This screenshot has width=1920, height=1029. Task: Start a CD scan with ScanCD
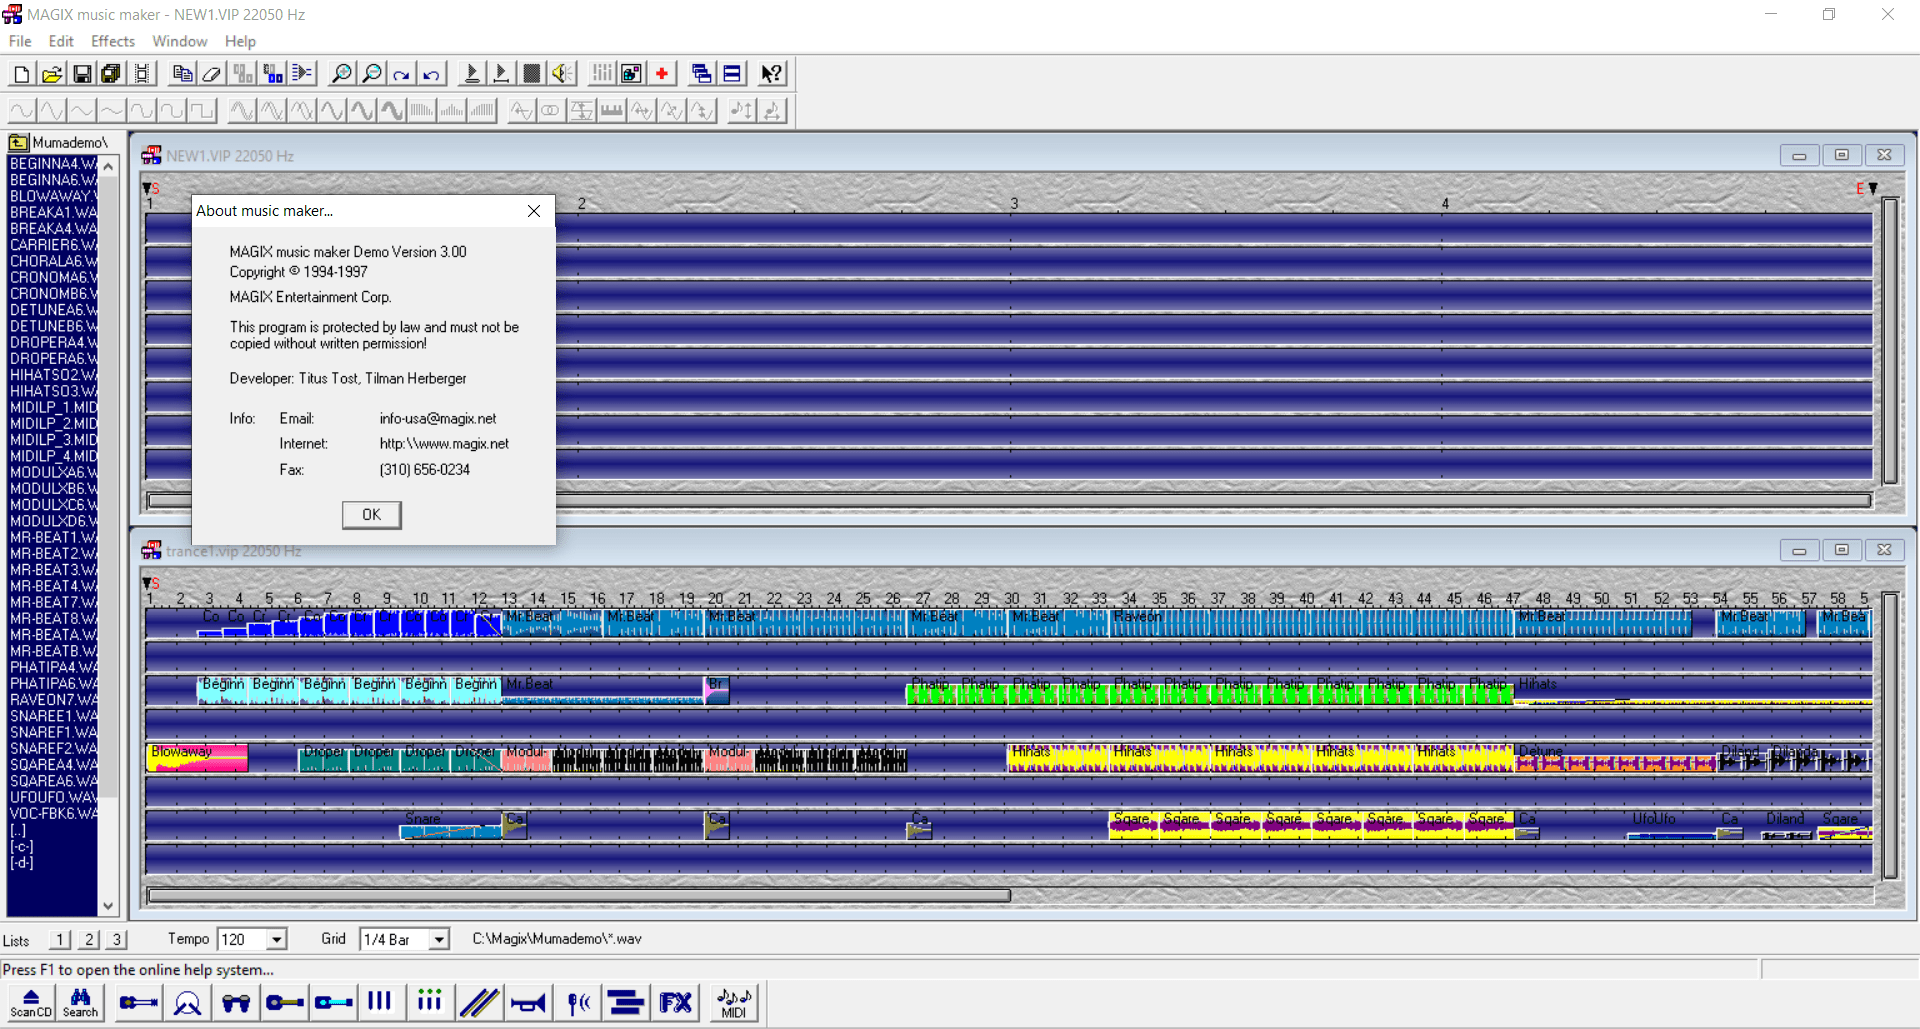coord(30,1003)
